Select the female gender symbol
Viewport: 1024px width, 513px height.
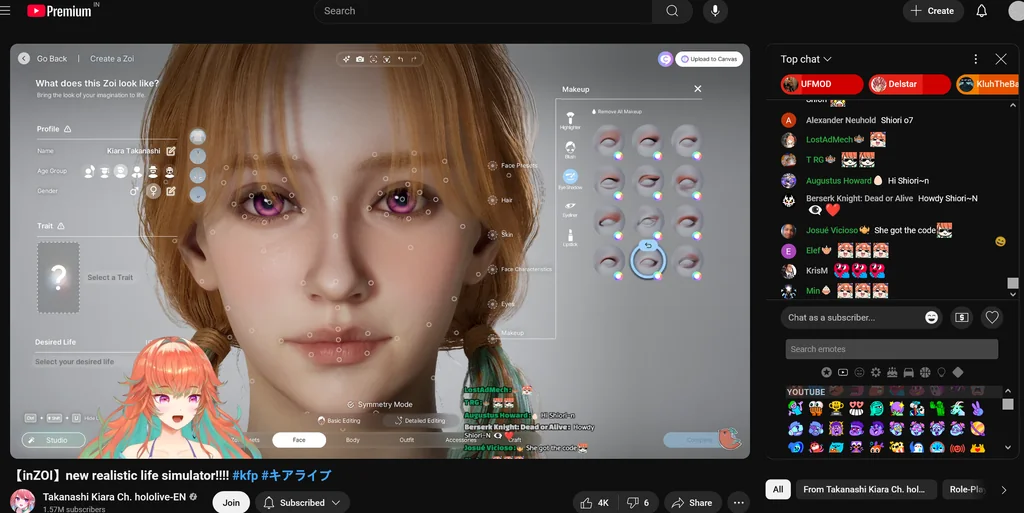click(153, 191)
